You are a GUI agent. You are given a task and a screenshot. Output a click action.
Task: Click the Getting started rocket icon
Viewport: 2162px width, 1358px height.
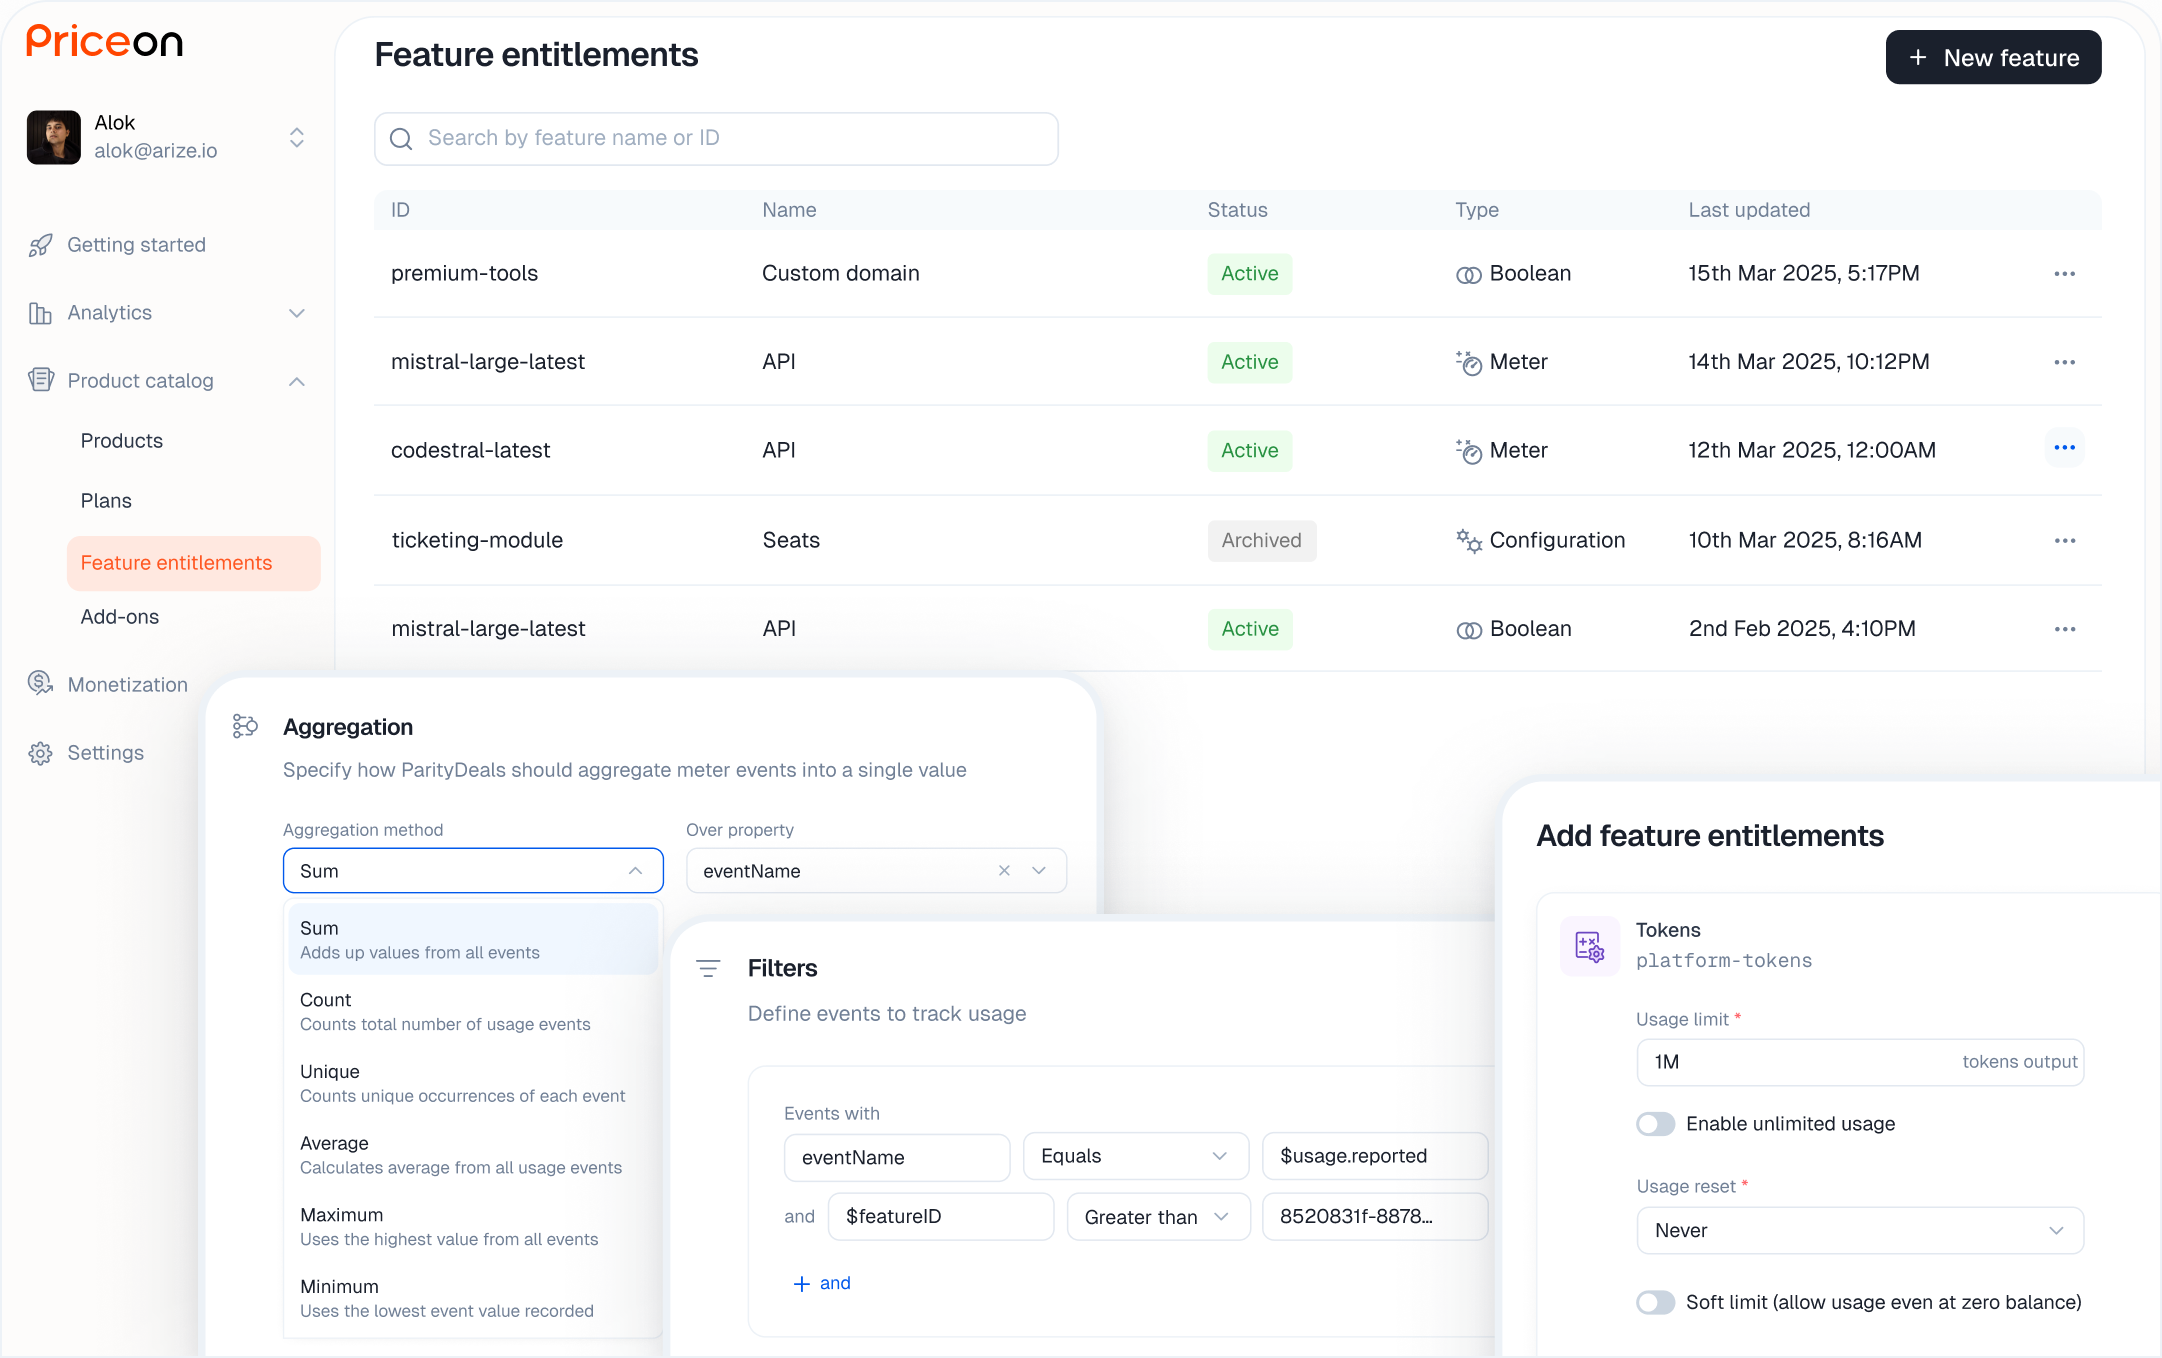[40, 245]
